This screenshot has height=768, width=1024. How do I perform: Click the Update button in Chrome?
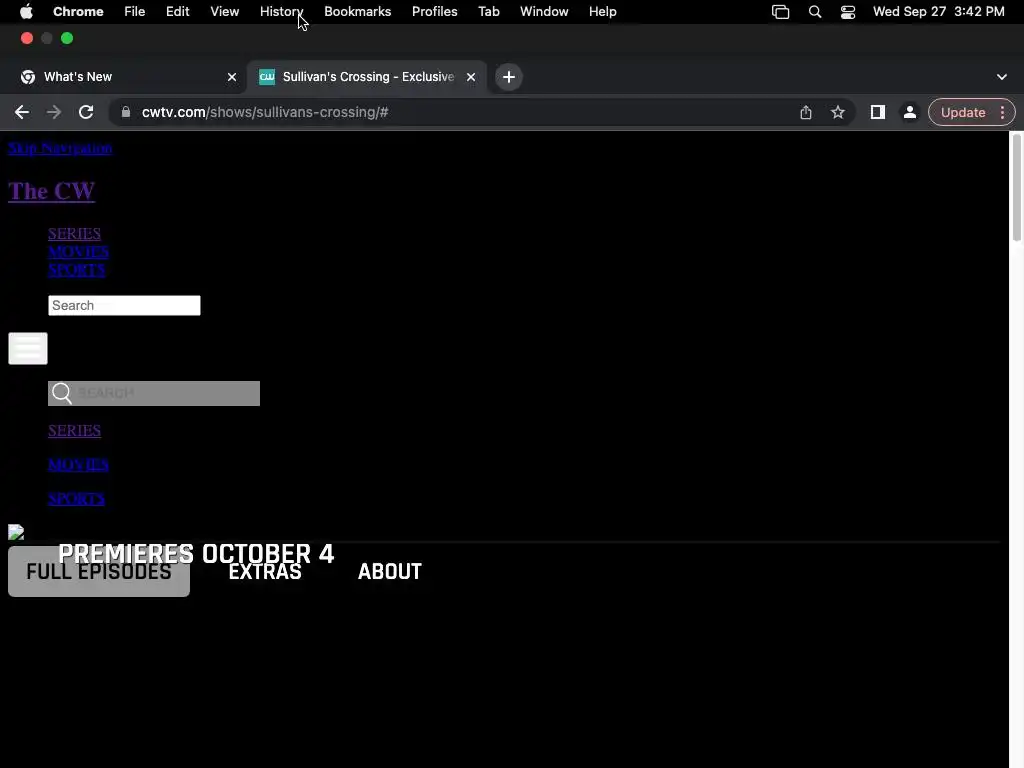(963, 112)
